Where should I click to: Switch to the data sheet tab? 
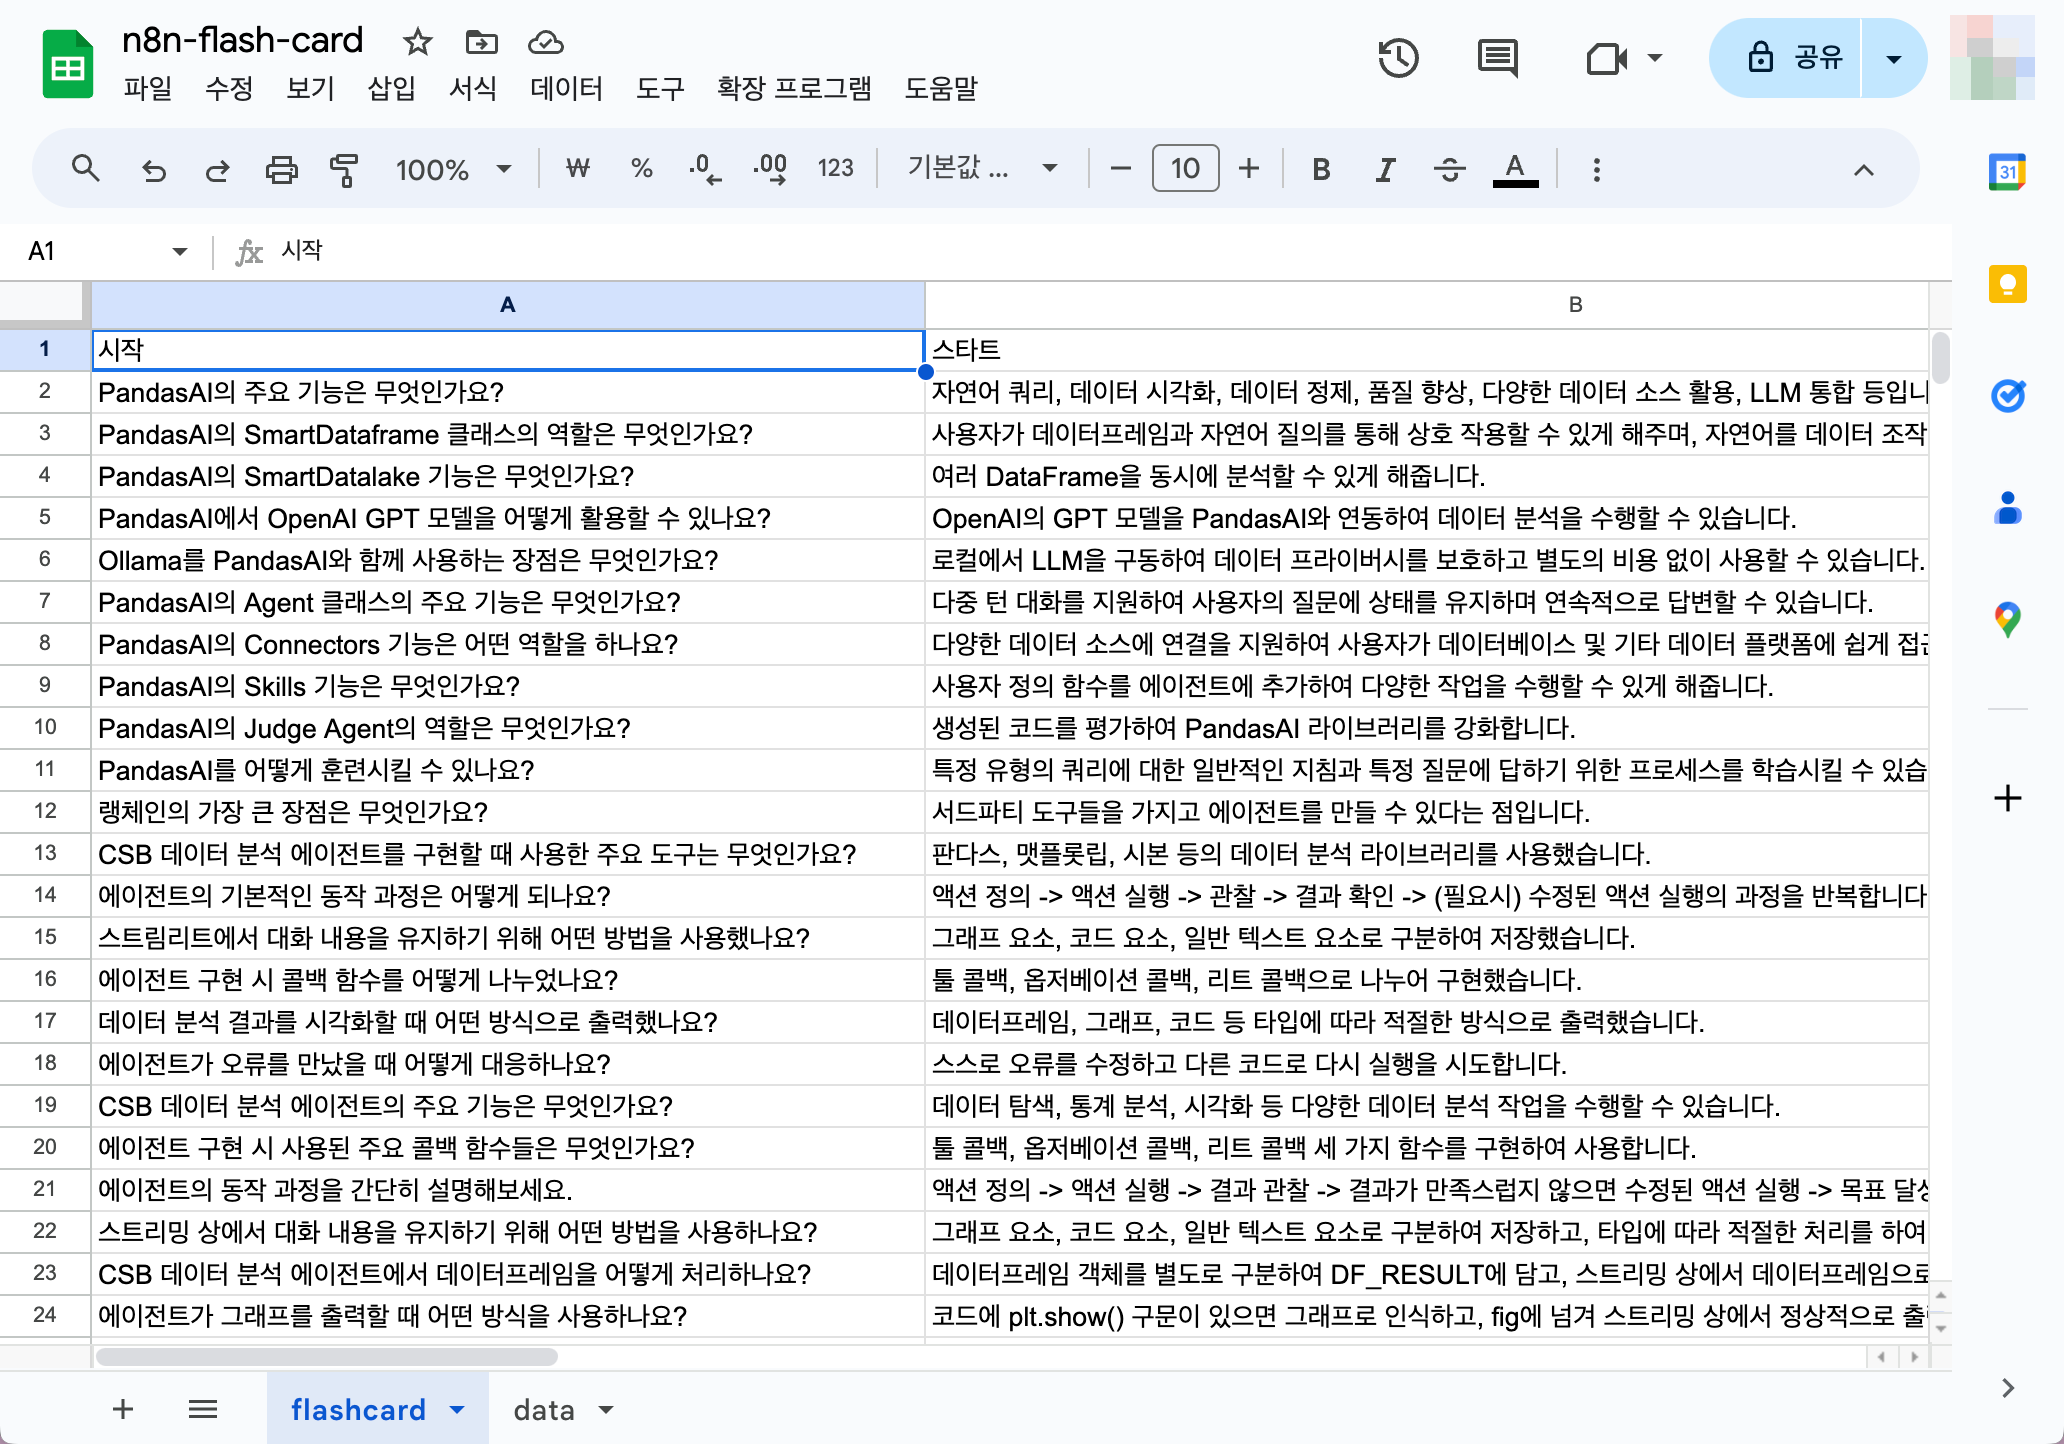click(x=543, y=1410)
